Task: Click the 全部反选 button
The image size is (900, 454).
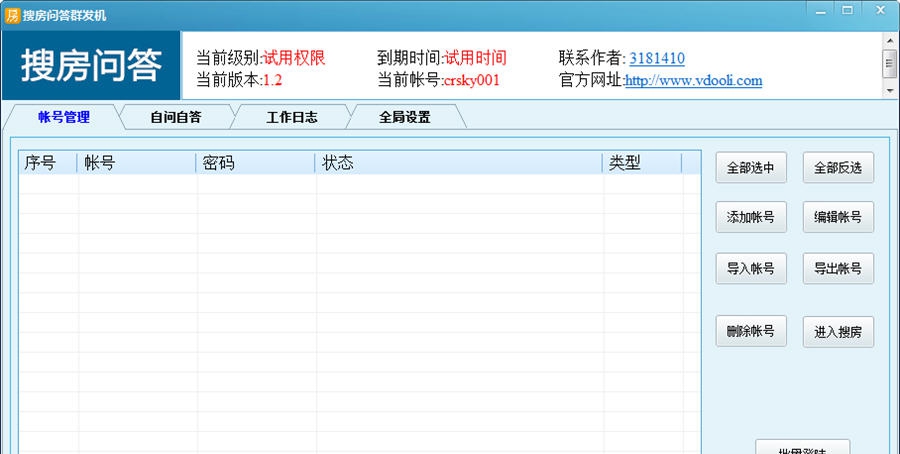Action: 838,168
